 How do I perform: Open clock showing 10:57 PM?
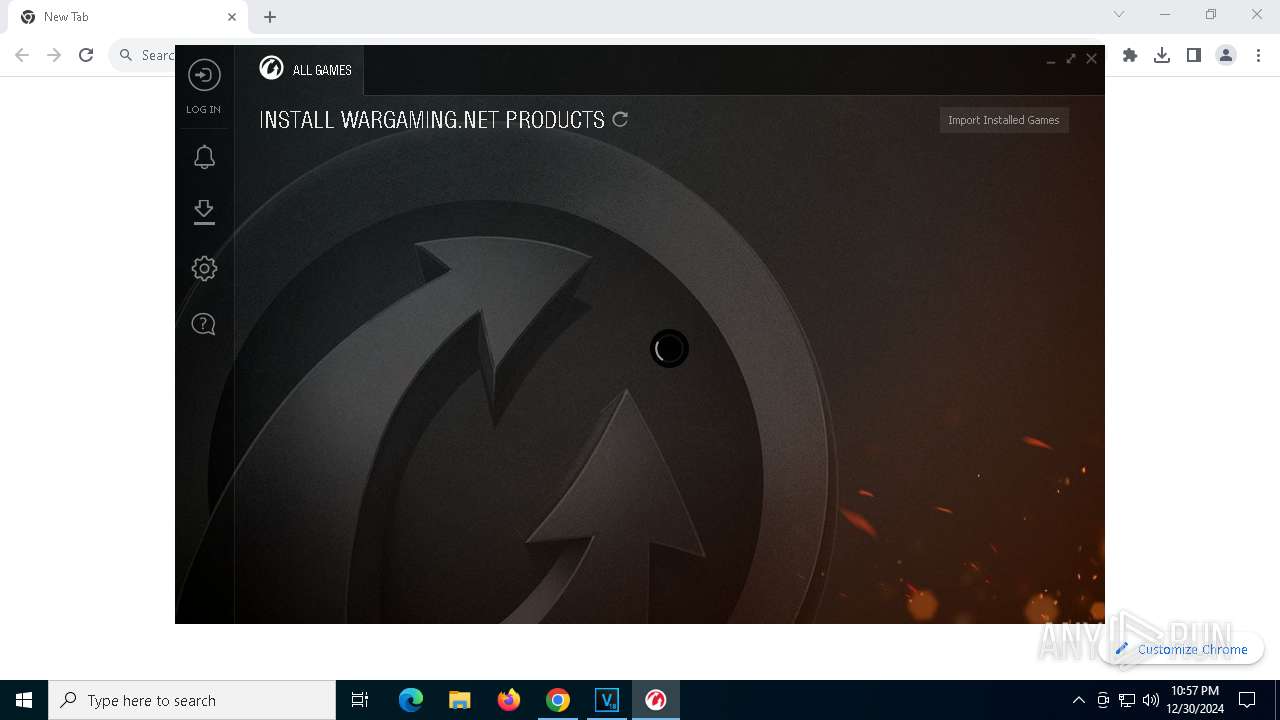pos(1195,700)
